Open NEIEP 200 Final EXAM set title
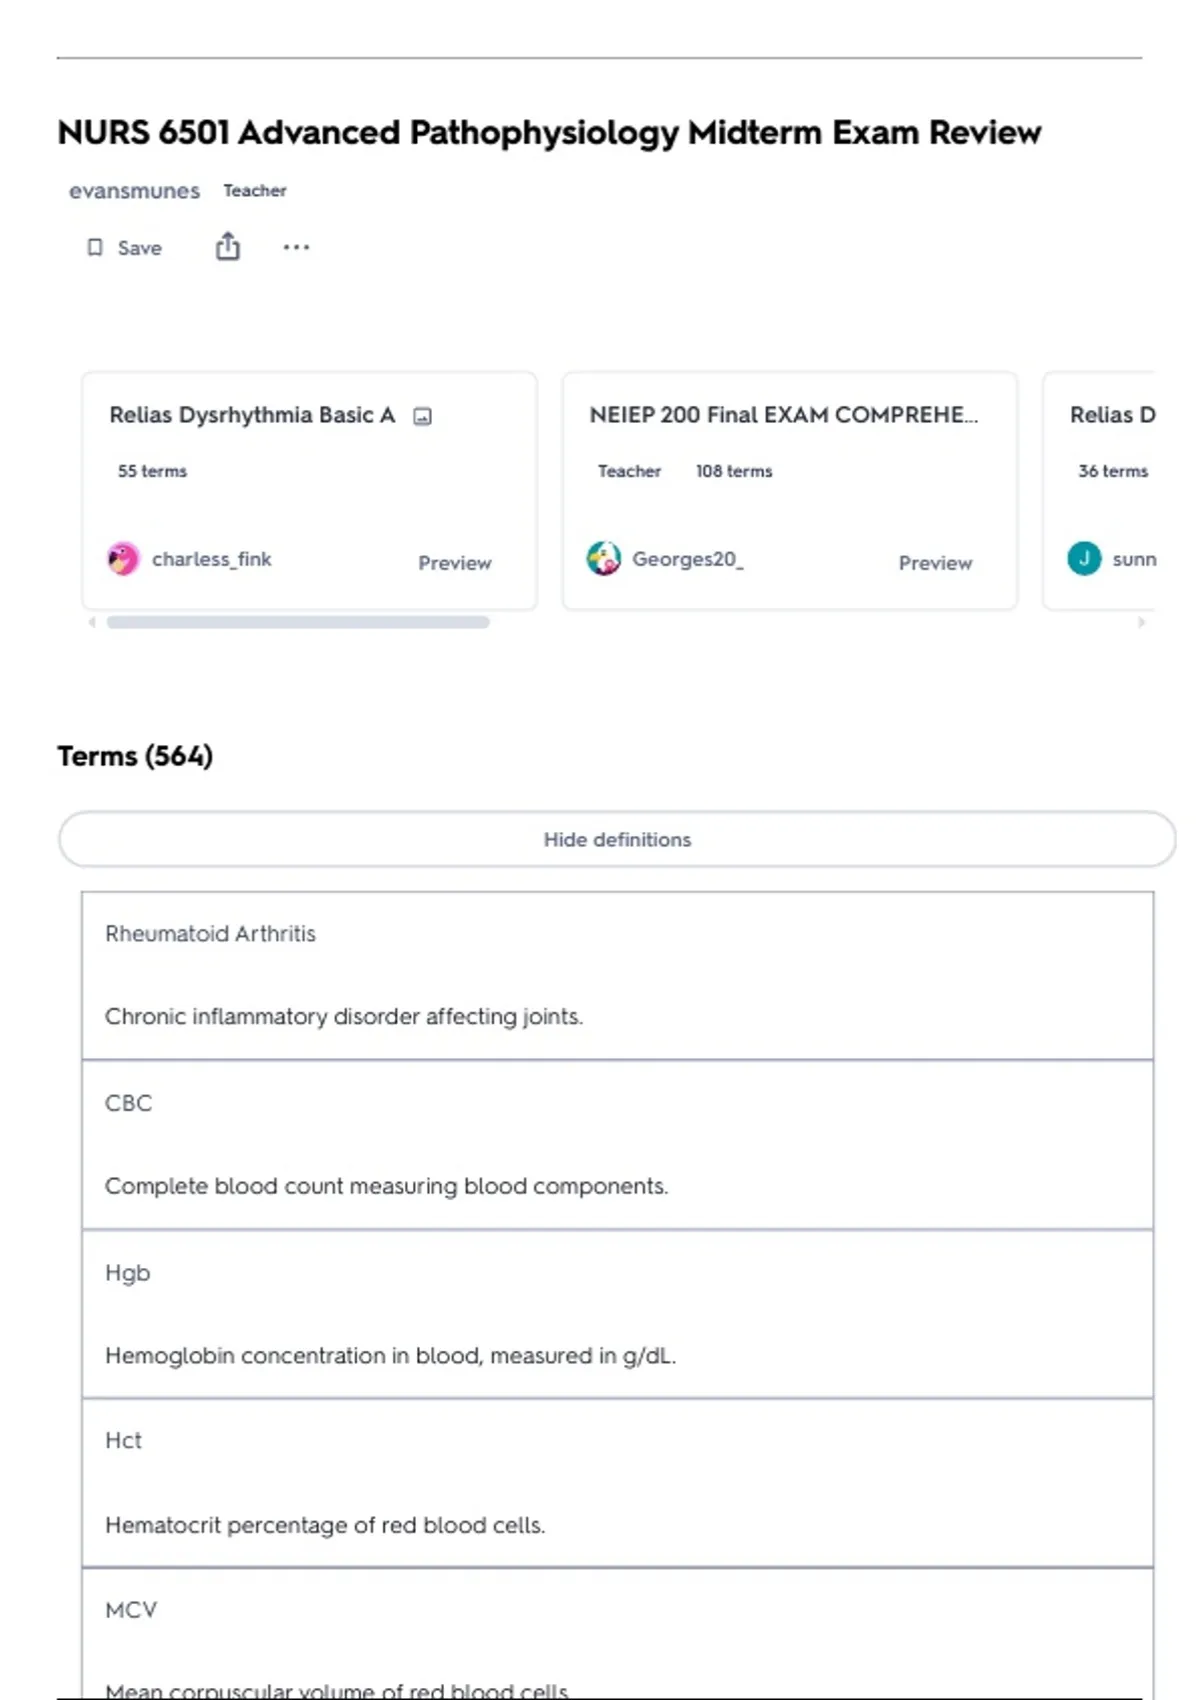1200x1700 pixels. (x=783, y=415)
